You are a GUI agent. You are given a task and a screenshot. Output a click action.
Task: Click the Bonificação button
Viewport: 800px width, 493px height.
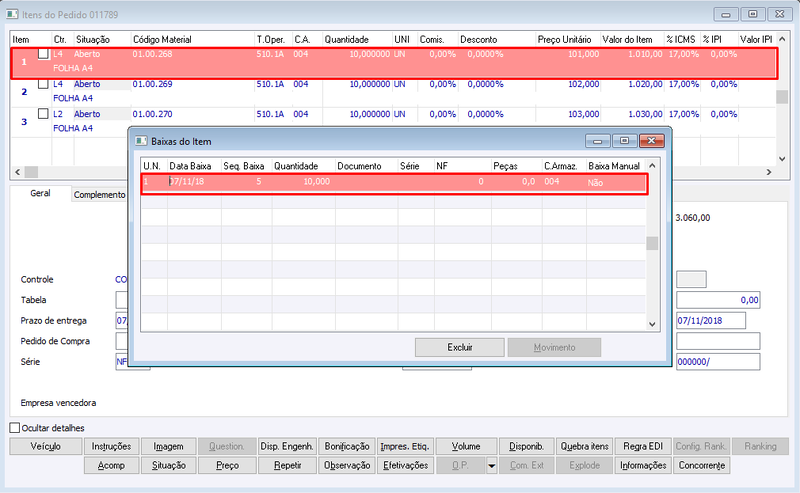click(x=347, y=446)
